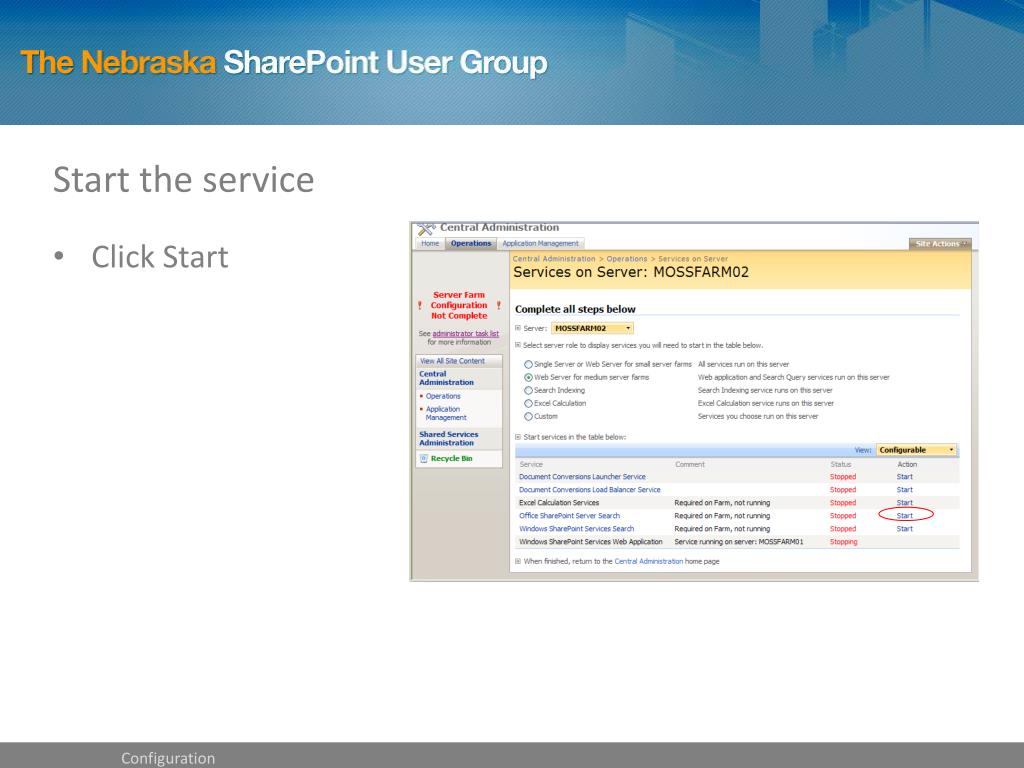The width and height of the screenshot is (1024, 768).
Task: Open the Recycle Bin icon in sidebar
Action: click(424, 458)
